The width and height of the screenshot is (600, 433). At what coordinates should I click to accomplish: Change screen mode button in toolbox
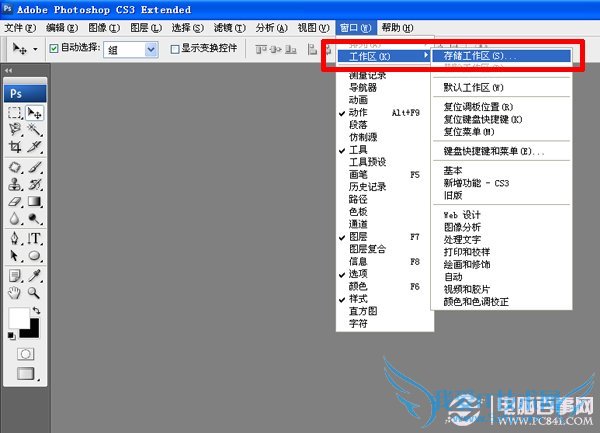(26, 373)
